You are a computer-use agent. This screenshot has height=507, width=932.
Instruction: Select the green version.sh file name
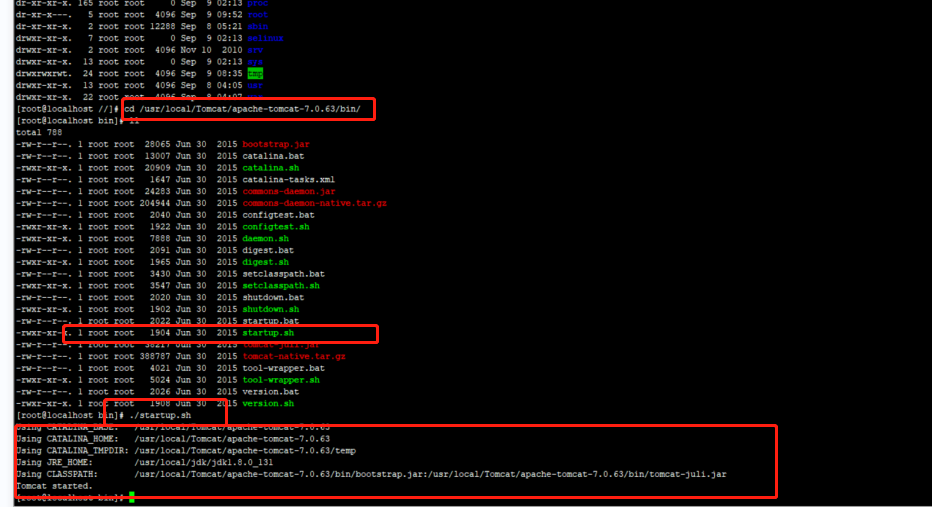[268, 404]
